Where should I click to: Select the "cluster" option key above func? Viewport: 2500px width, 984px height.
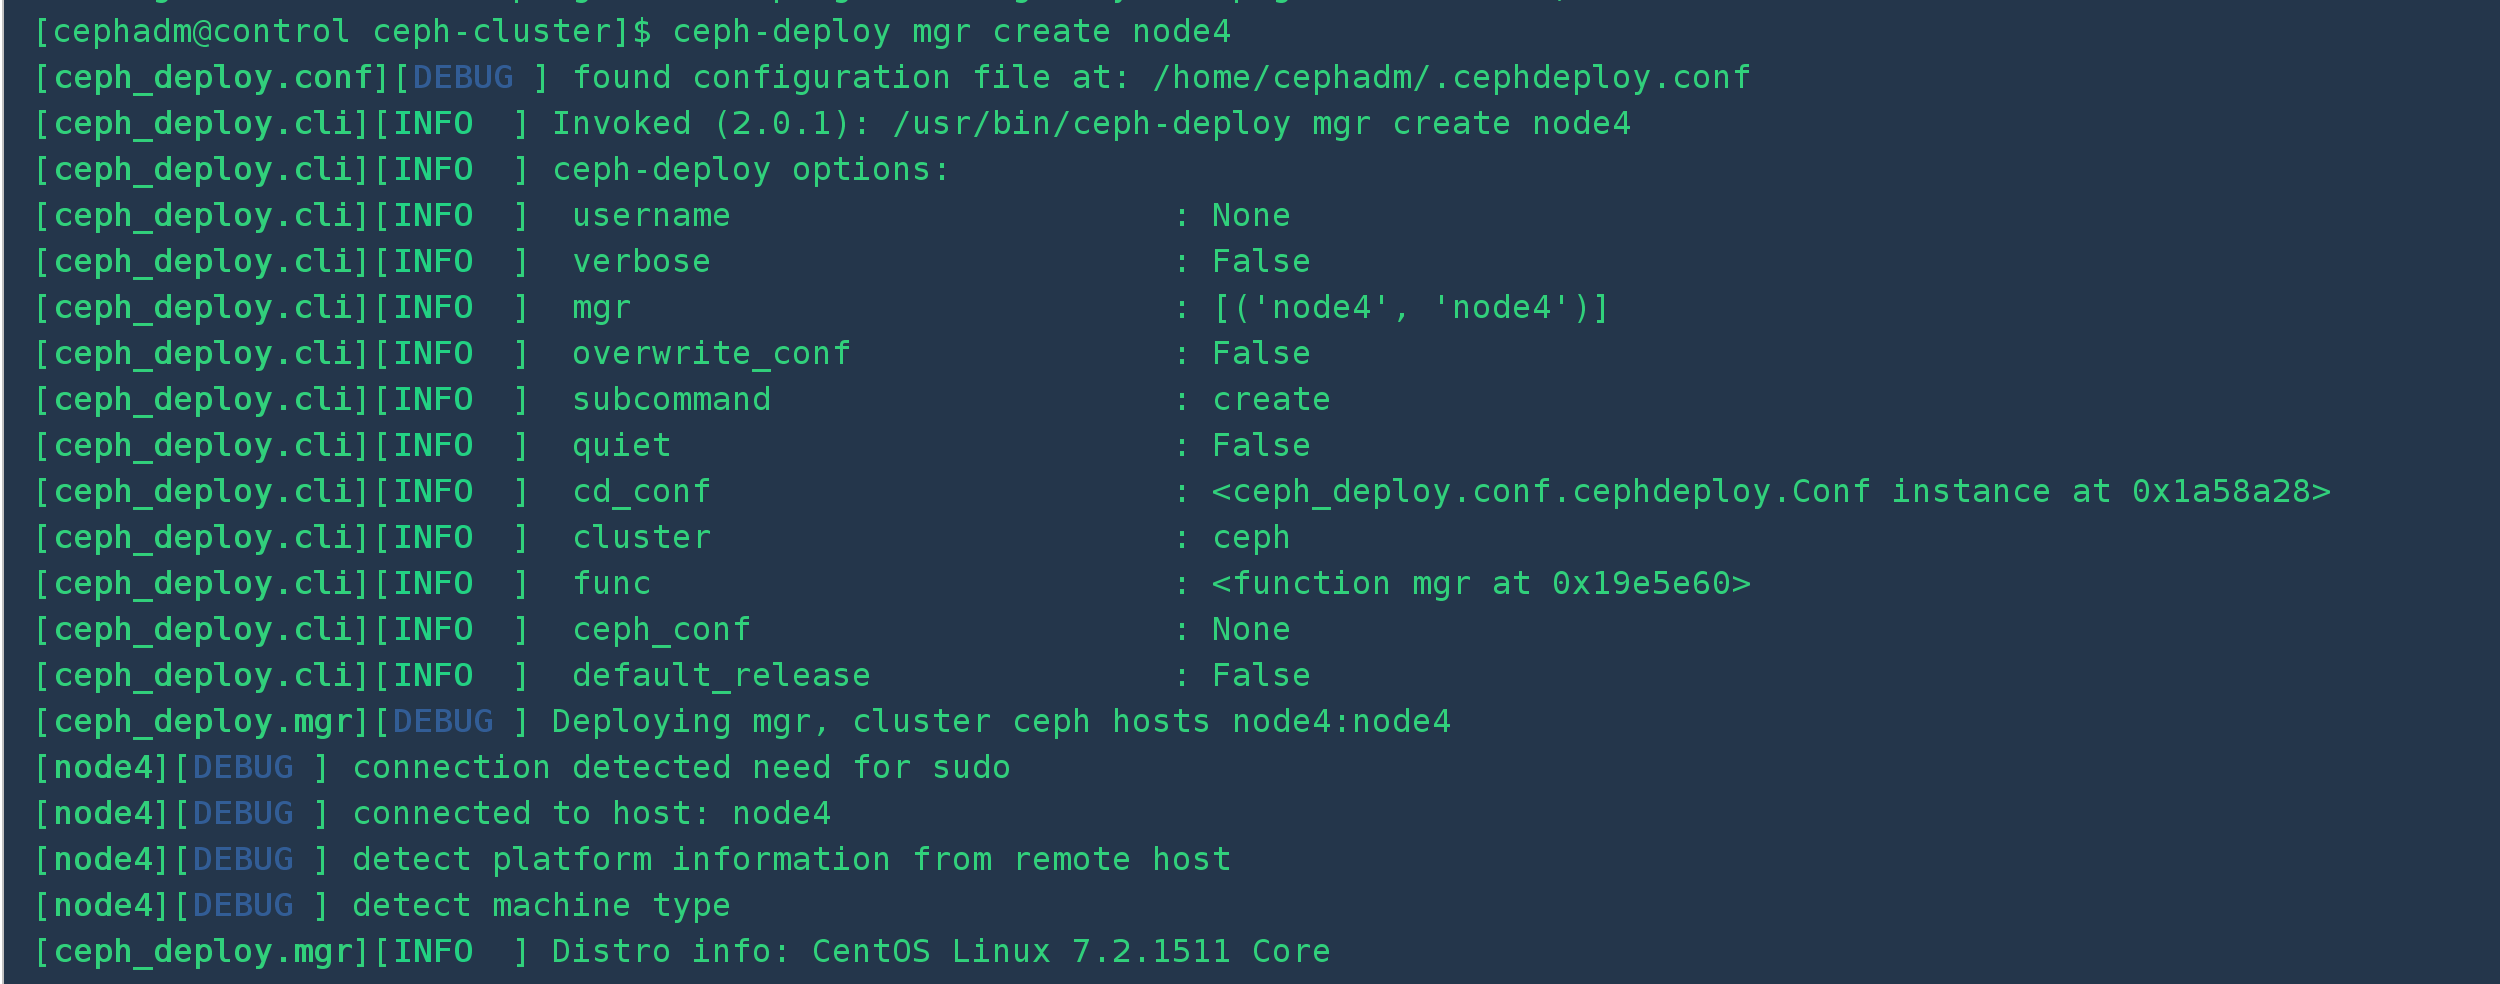(x=642, y=538)
